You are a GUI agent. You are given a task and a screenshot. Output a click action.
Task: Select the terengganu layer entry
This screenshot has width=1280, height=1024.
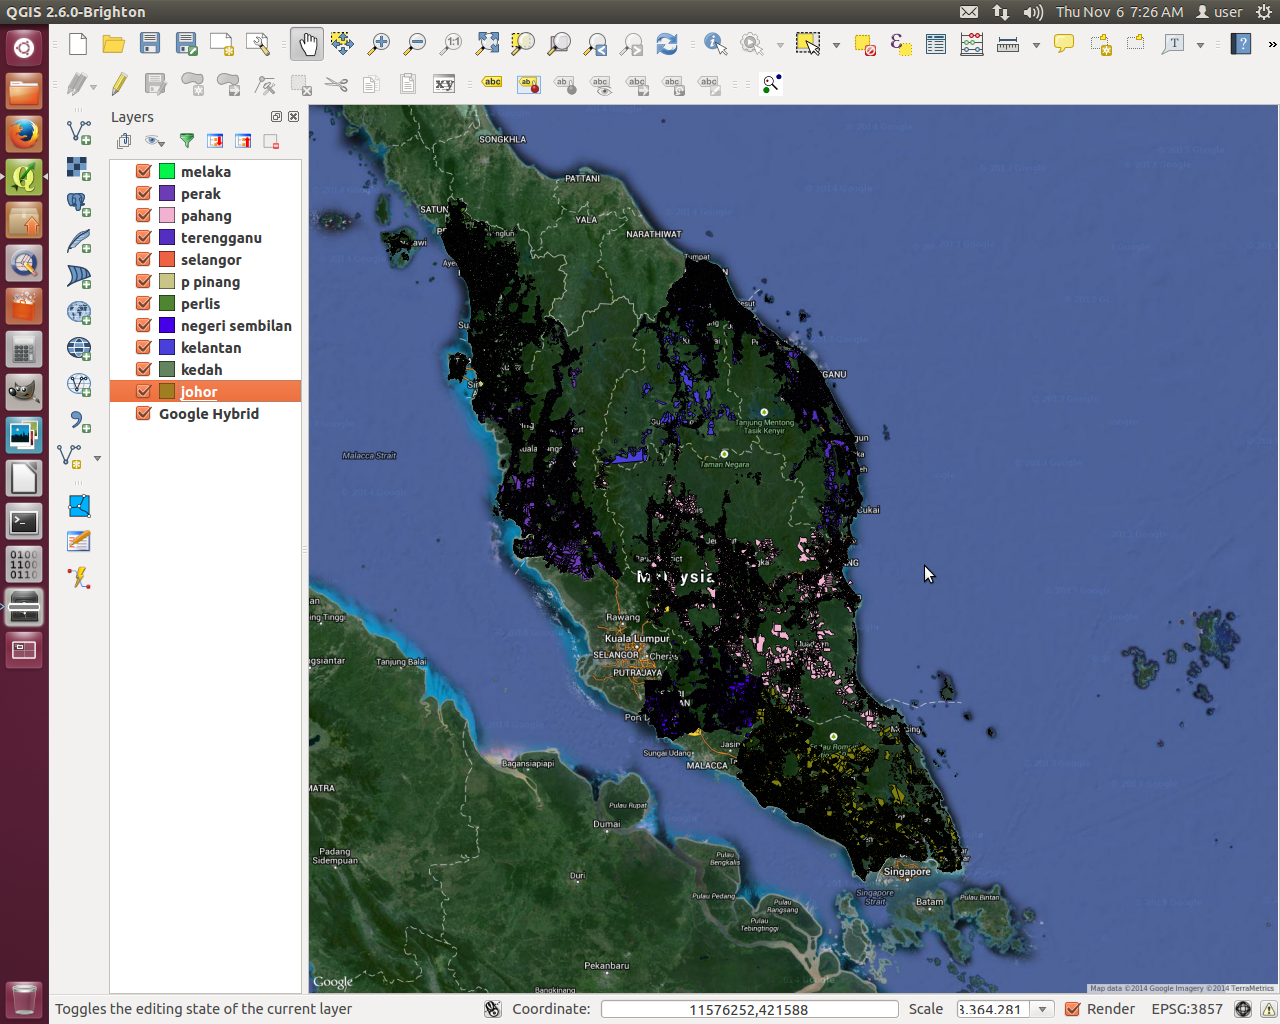point(221,237)
